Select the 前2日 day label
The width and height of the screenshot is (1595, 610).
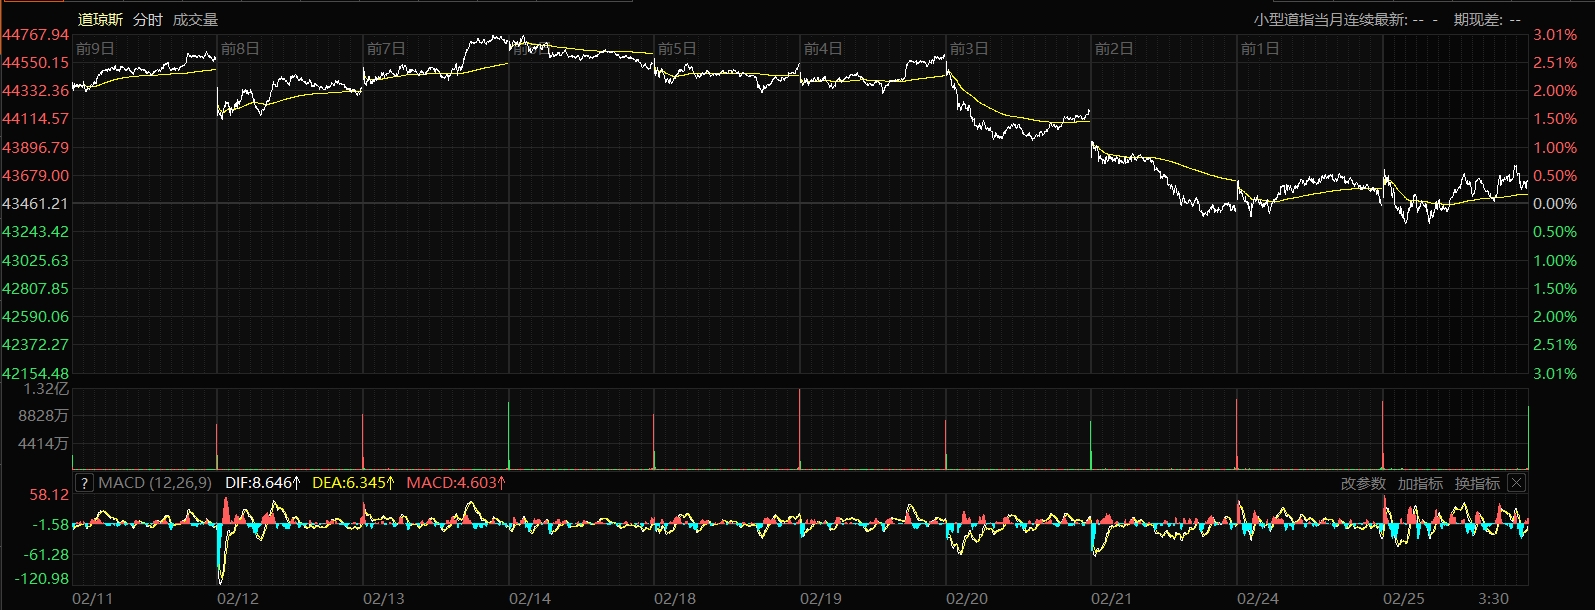(x=1114, y=49)
